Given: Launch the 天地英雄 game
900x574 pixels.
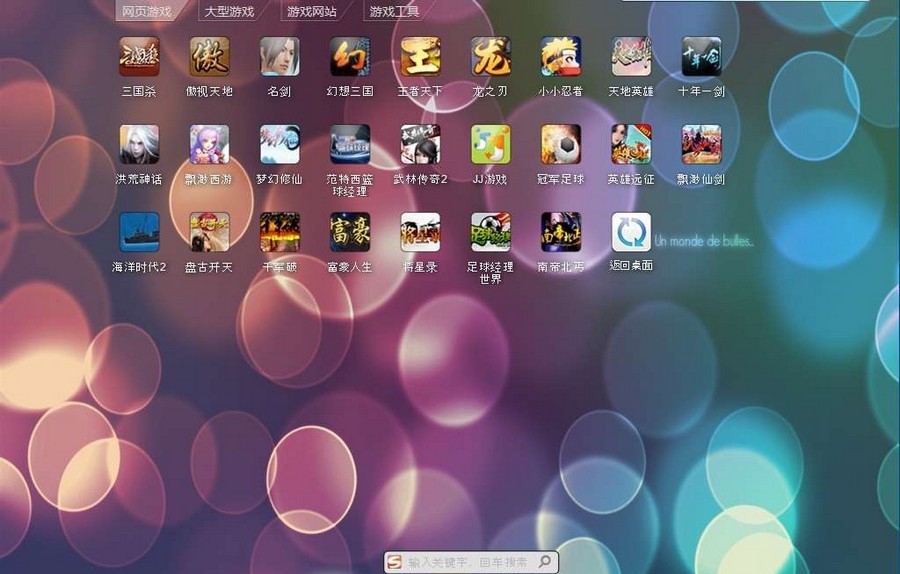Looking at the screenshot, I should pyautogui.click(x=631, y=57).
